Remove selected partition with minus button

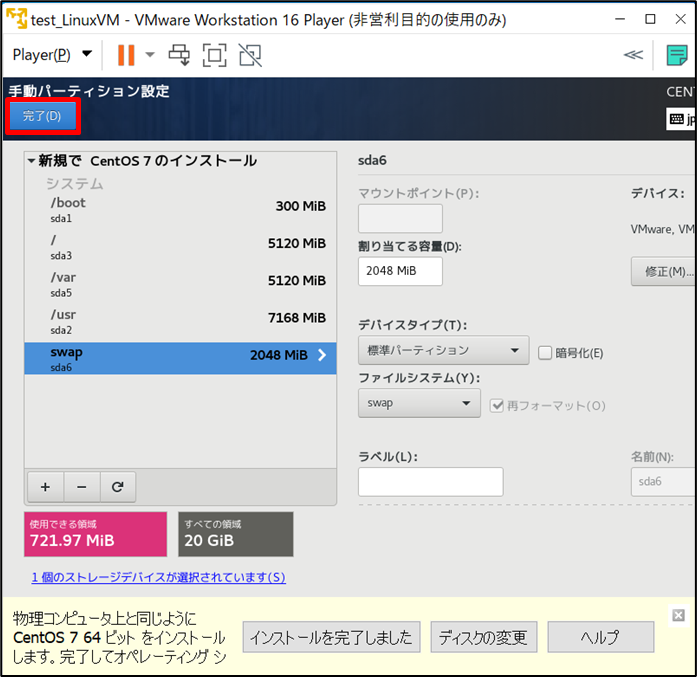point(82,487)
